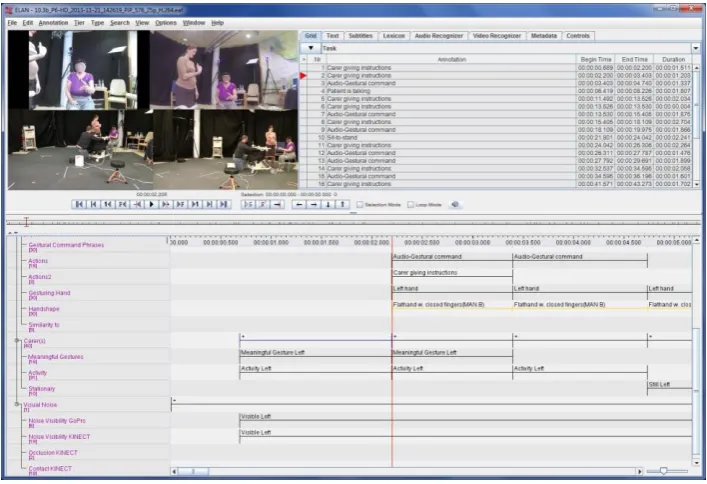Select the Noise Visibility GoPro tier
This screenshot has width=707, height=484.
pyautogui.click(x=57, y=421)
